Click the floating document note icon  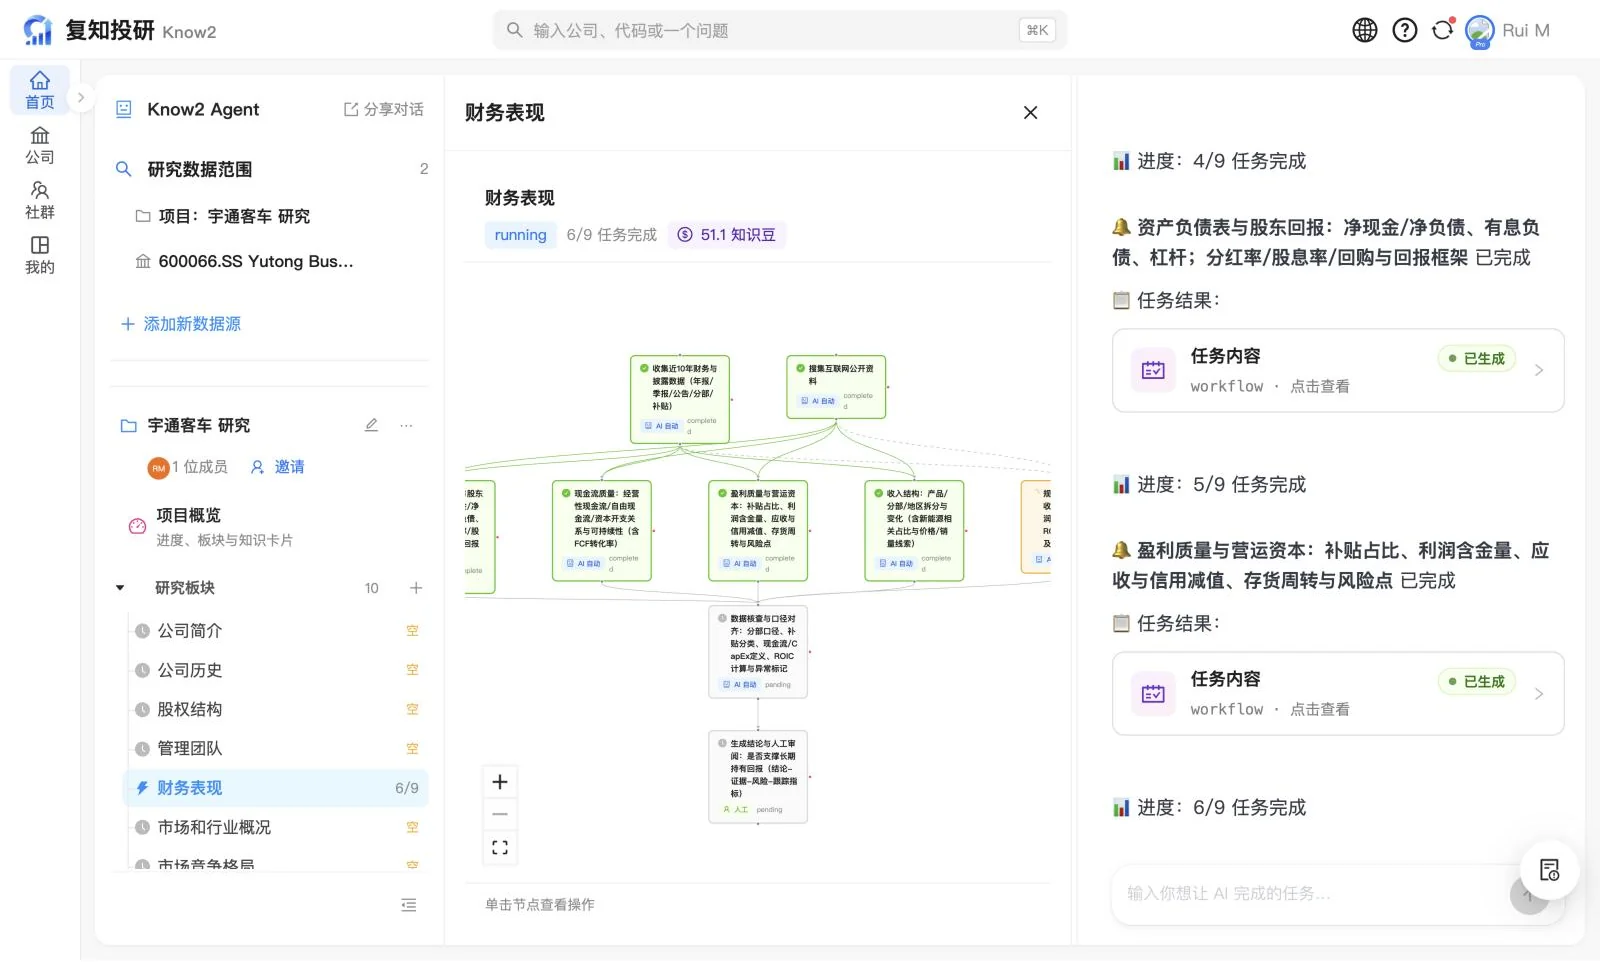tap(1549, 870)
